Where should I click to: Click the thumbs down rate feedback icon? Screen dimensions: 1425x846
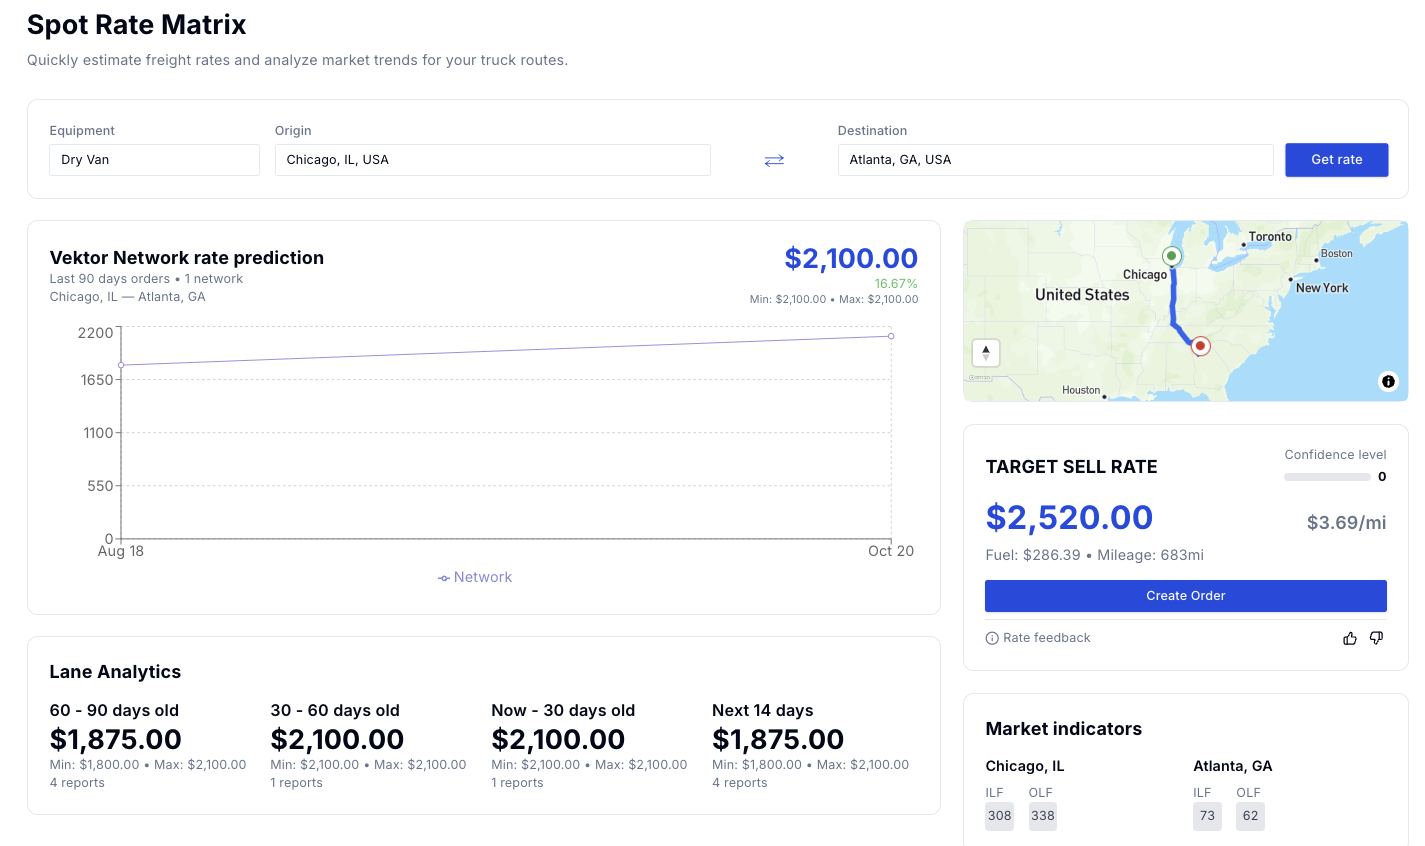(1376, 638)
